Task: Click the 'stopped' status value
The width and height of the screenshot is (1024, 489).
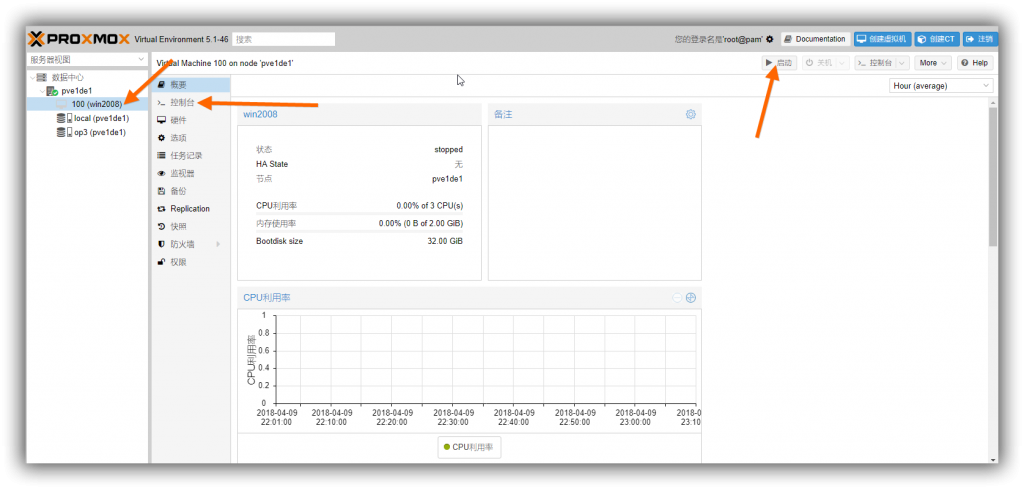Action: click(x=449, y=150)
